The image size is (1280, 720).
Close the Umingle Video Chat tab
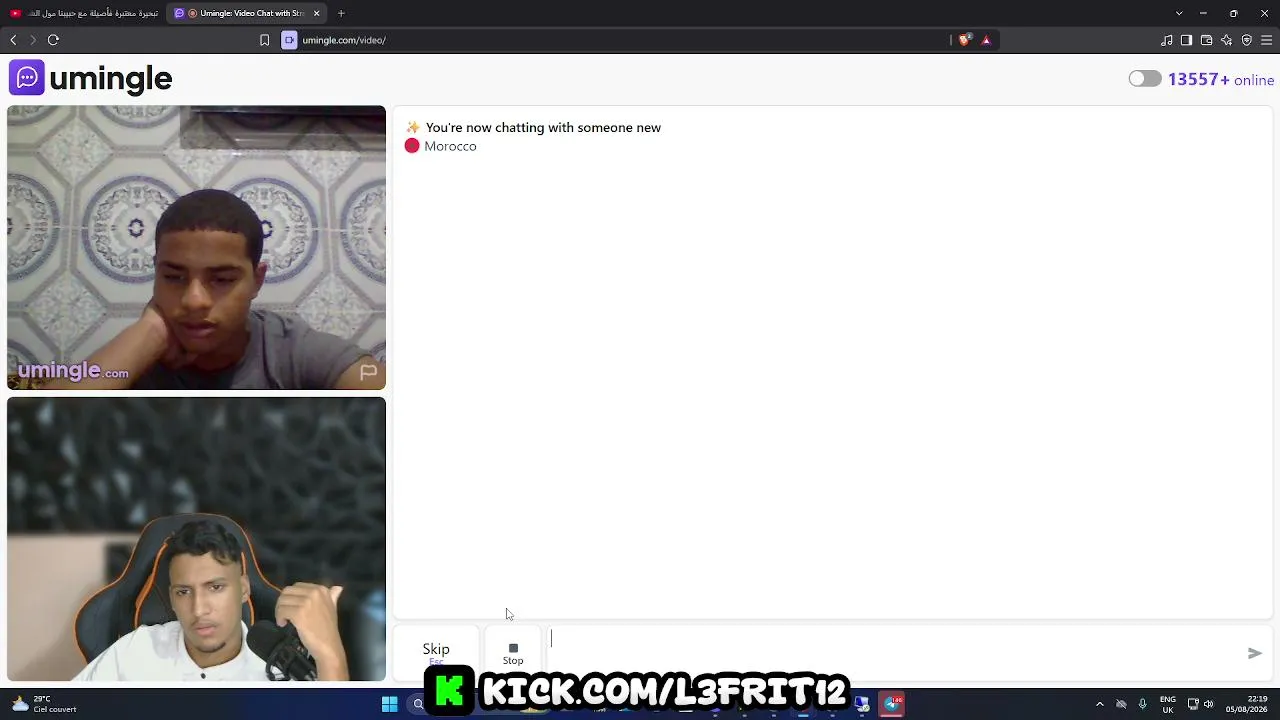point(316,13)
